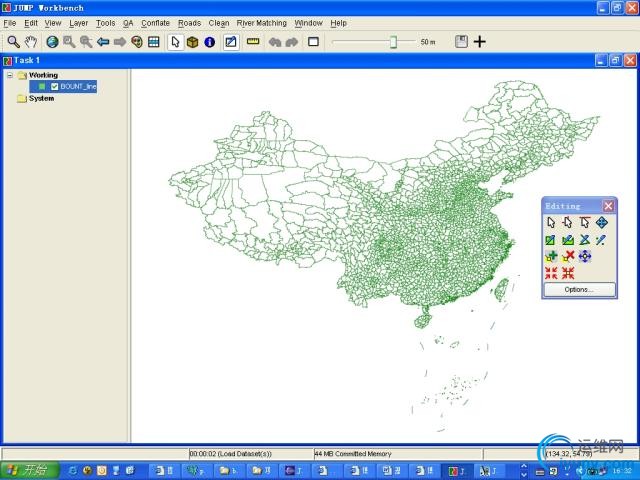Click Insert Vertex tool in Editing toolbox
This screenshot has height=480, width=640.
click(550, 256)
